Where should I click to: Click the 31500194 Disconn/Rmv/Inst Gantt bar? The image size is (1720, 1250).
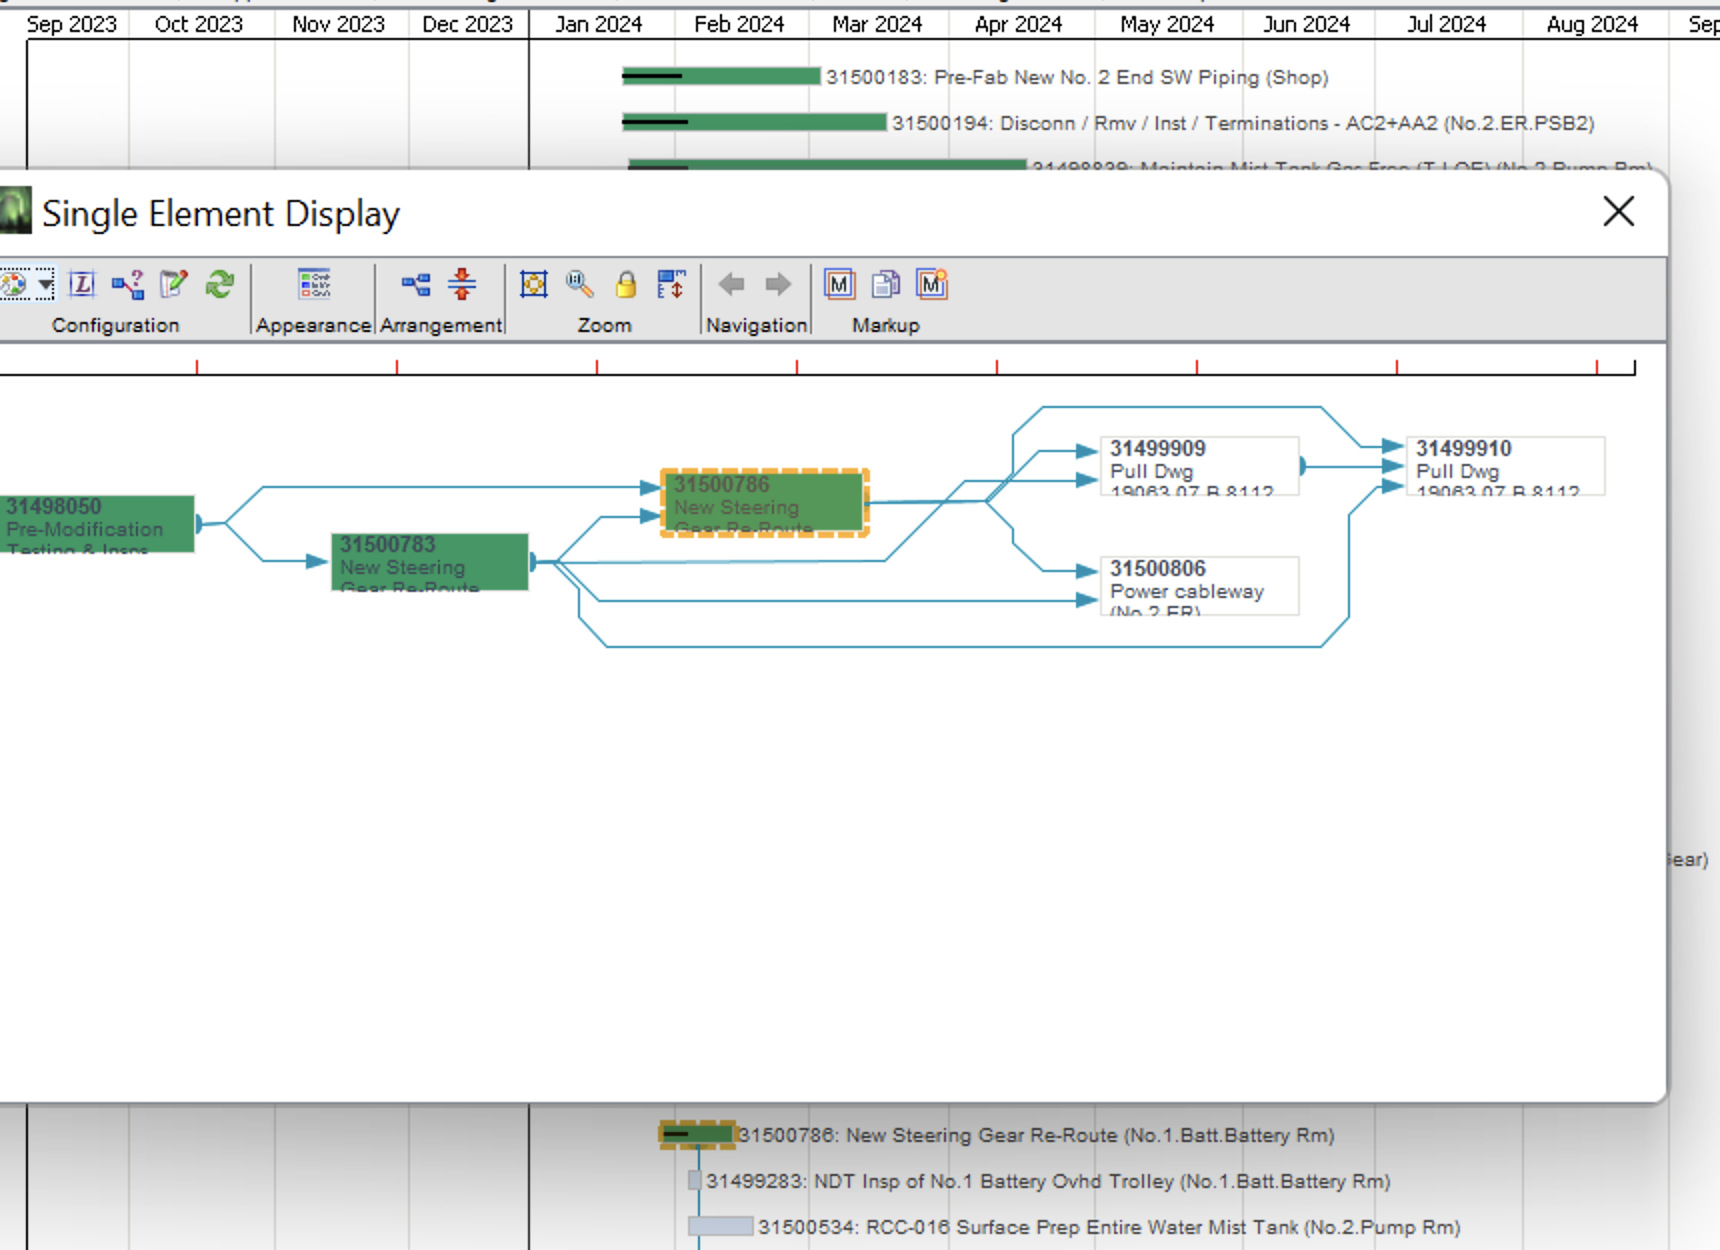754,122
